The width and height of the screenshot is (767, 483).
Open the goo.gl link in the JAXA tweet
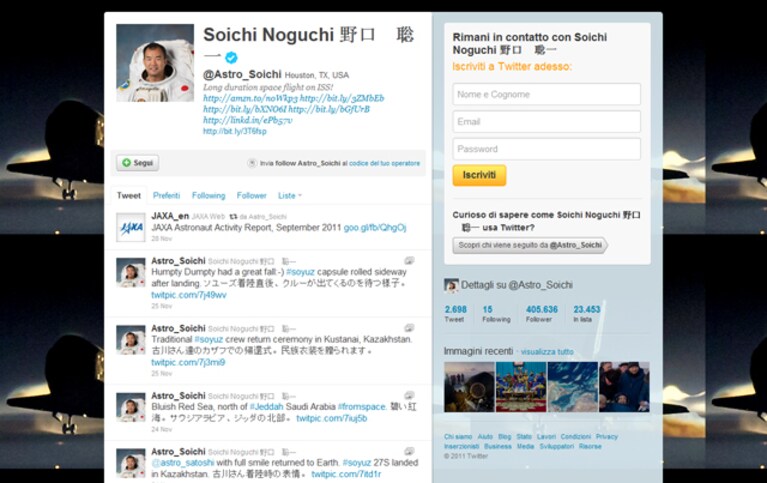(375, 228)
